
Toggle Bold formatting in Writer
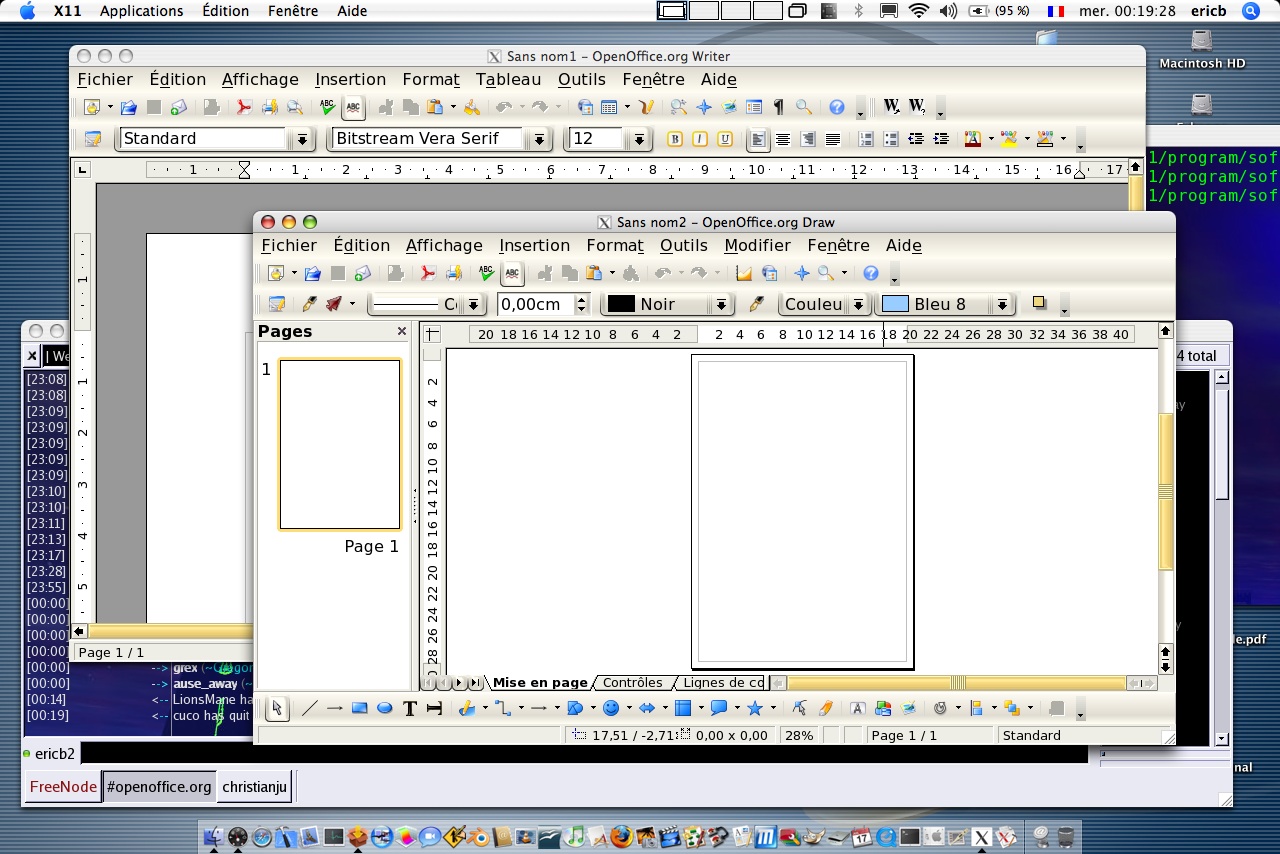[x=675, y=139]
